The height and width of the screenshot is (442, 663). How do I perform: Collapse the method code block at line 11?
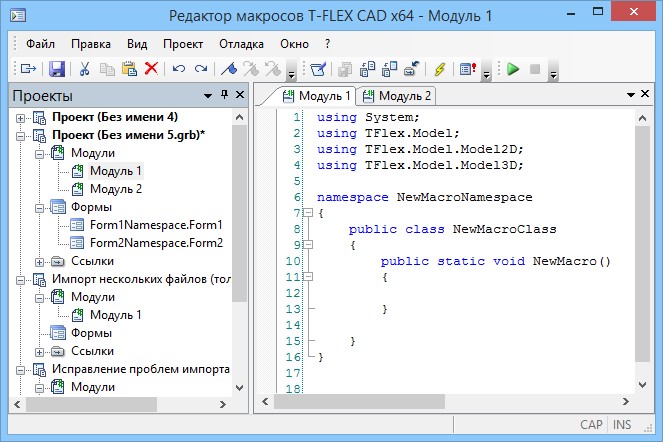(308, 277)
